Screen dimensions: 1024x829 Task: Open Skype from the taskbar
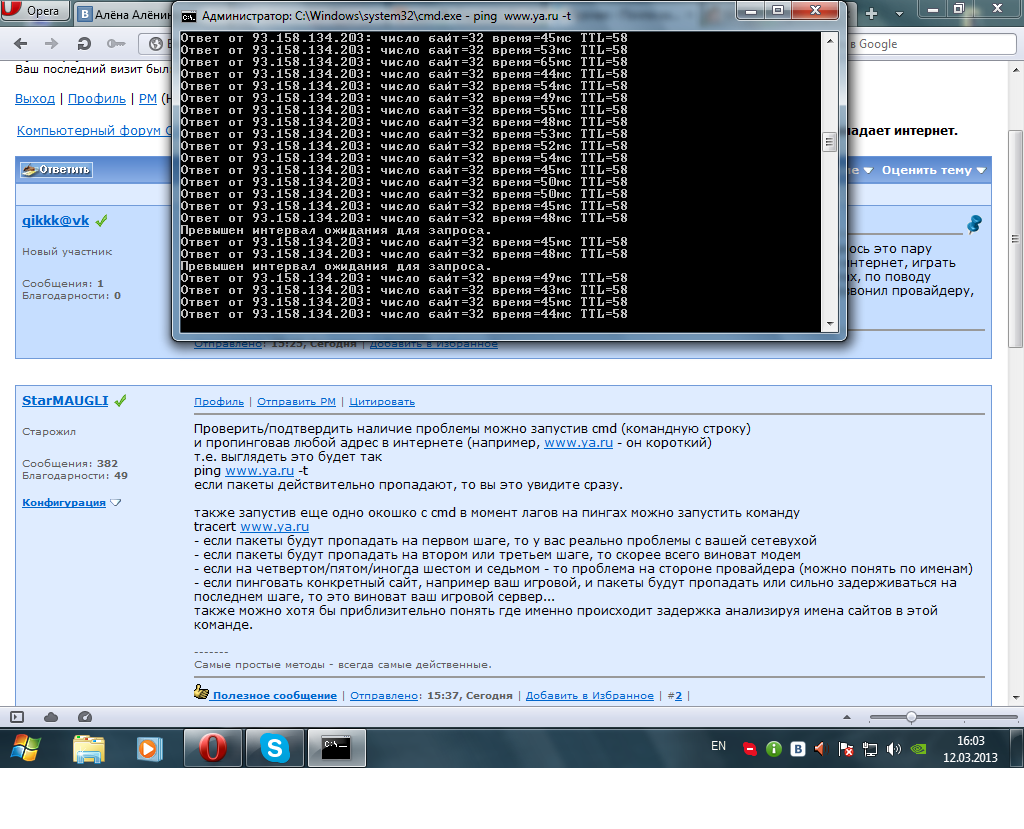point(273,747)
